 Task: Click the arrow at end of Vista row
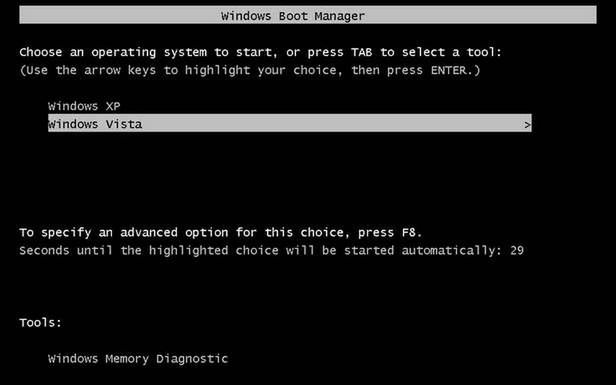click(528, 125)
